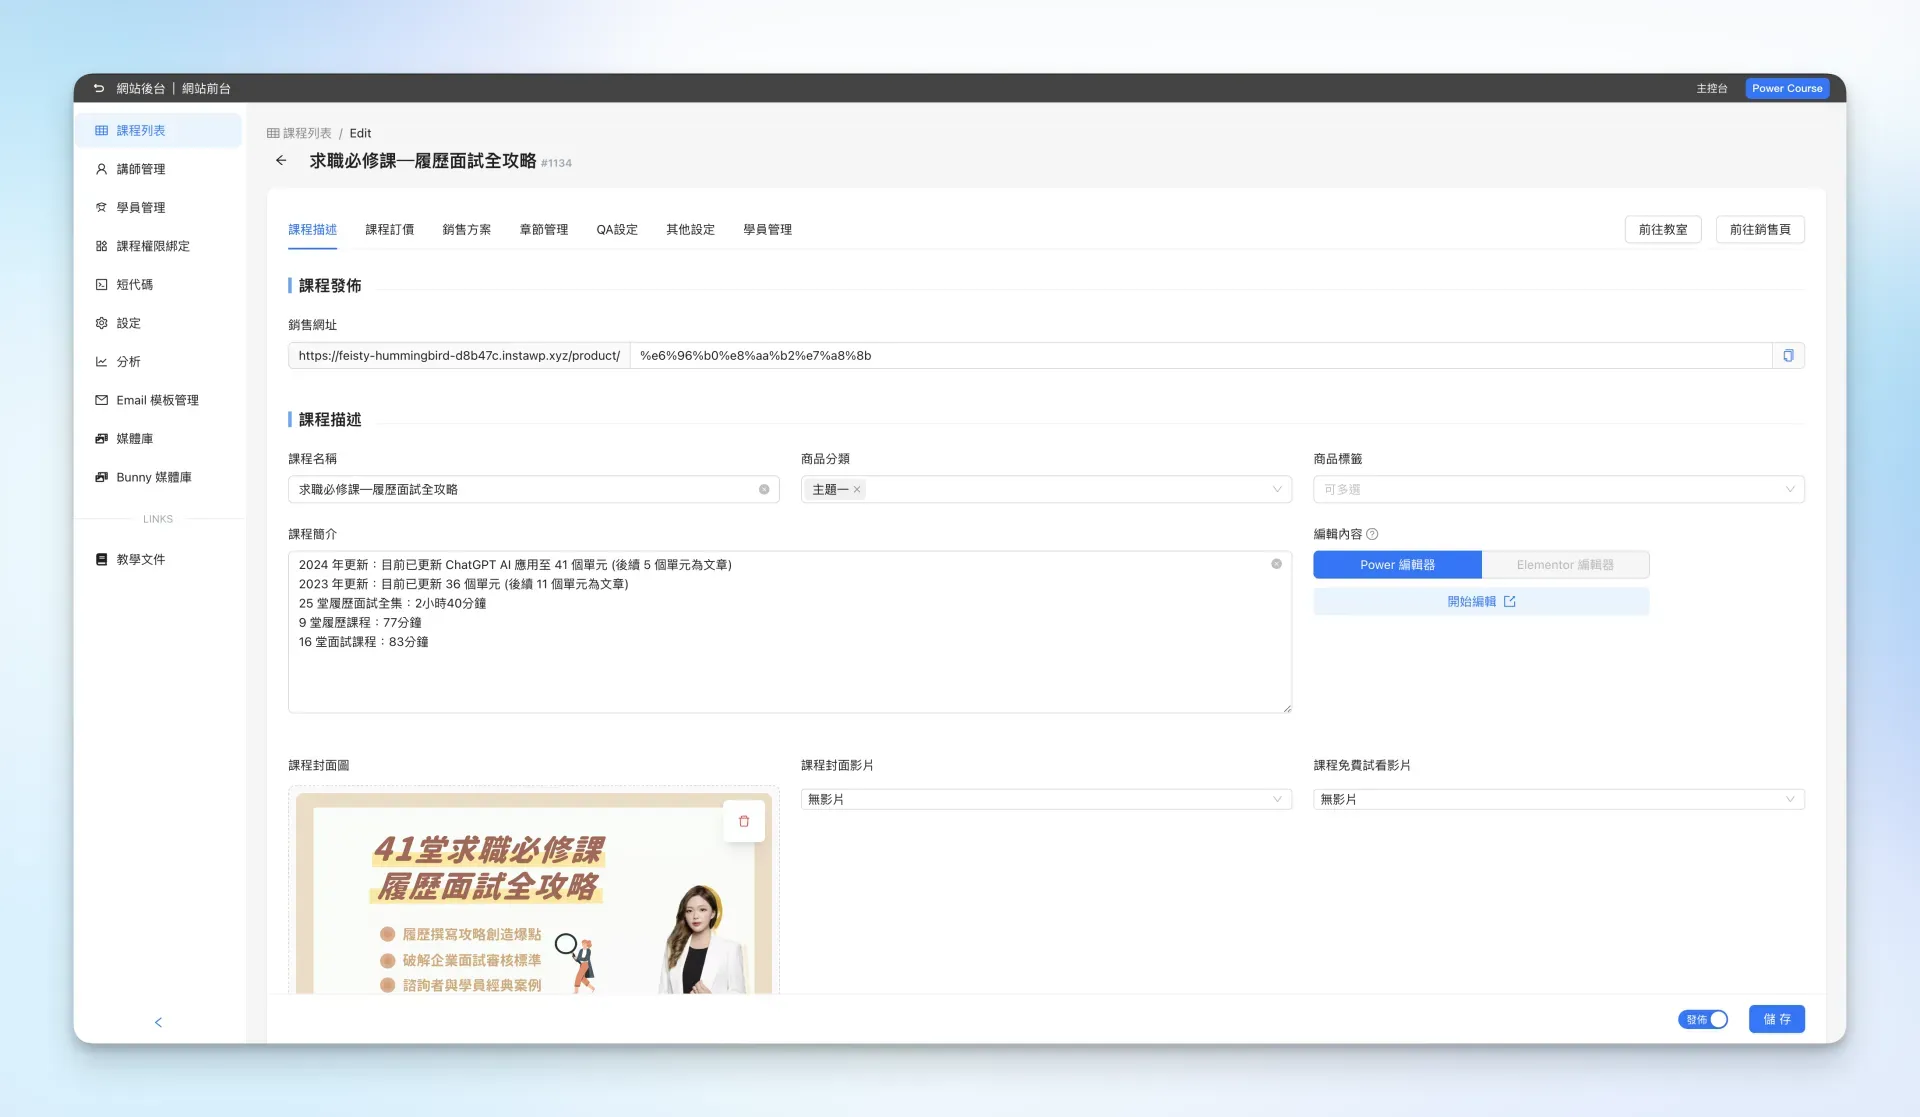Click the 儲存 save button
Image resolution: width=1920 pixels, height=1117 pixels.
(1776, 1020)
